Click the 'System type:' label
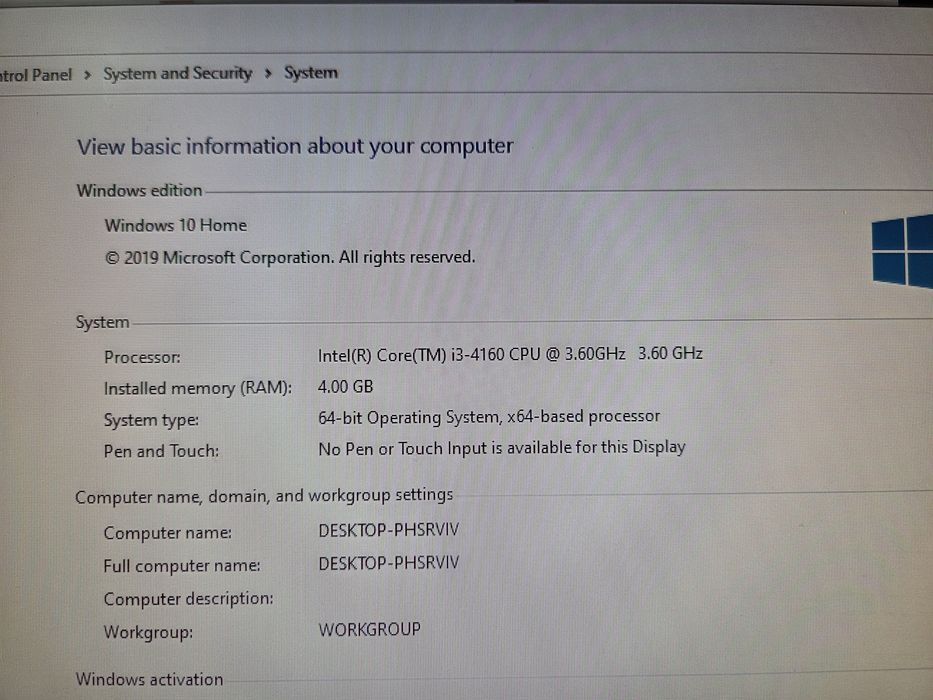Viewport: 933px width, 700px height. coord(151,420)
